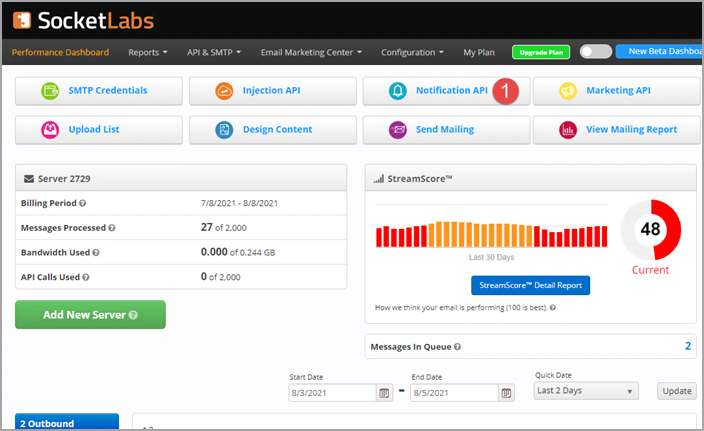Open the Quick Date Last 2 Days dropdown

point(586,391)
